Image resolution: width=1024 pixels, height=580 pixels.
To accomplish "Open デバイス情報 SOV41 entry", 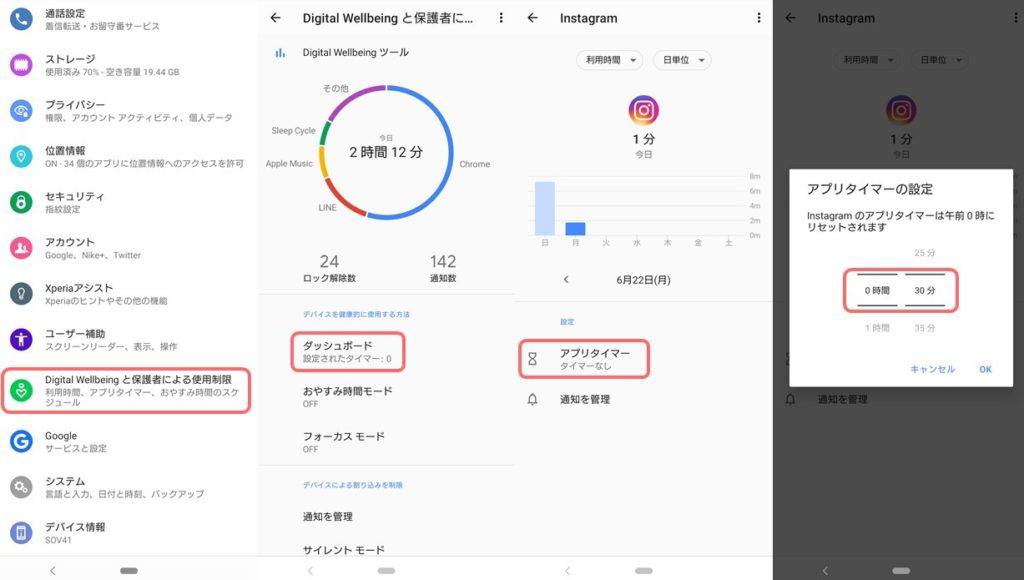I will 129,533.
